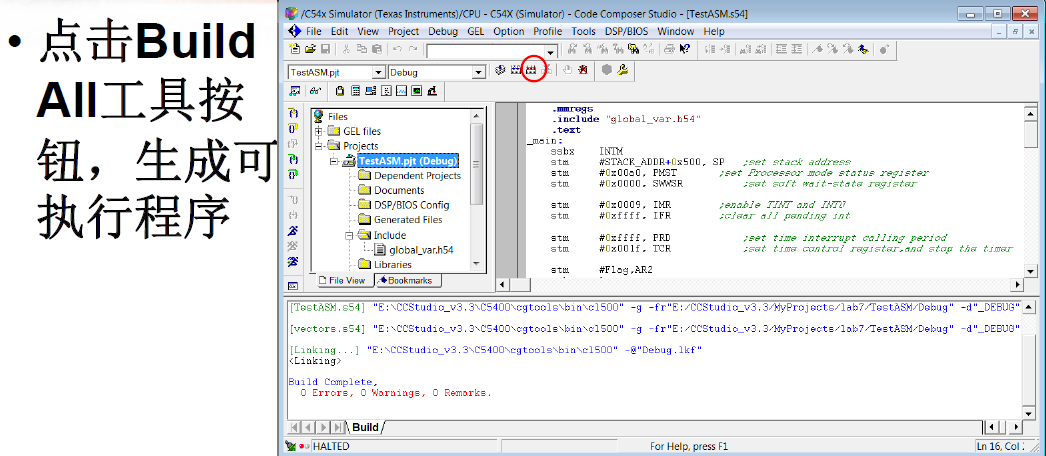Click the Animate icon at sidebar bottom
This screenshot has height=456, width=1046.
tap(293, 262)
